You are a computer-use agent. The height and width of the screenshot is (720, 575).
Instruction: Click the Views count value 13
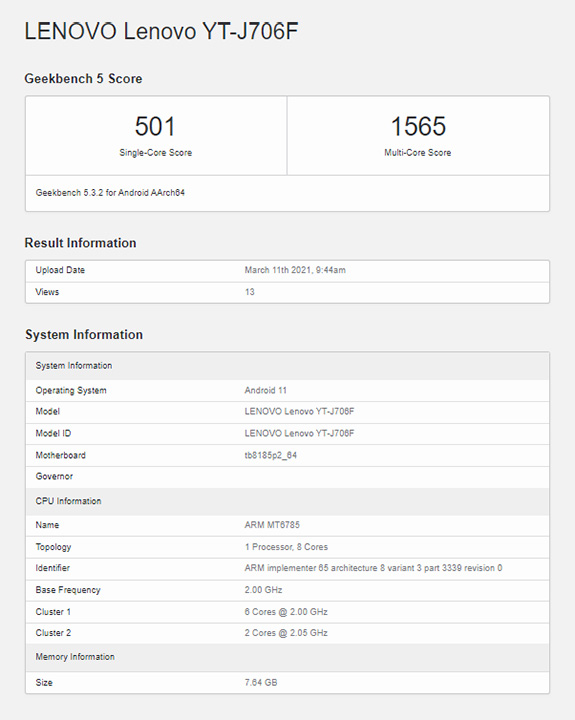pyautogui.click(x=249, y=292)
